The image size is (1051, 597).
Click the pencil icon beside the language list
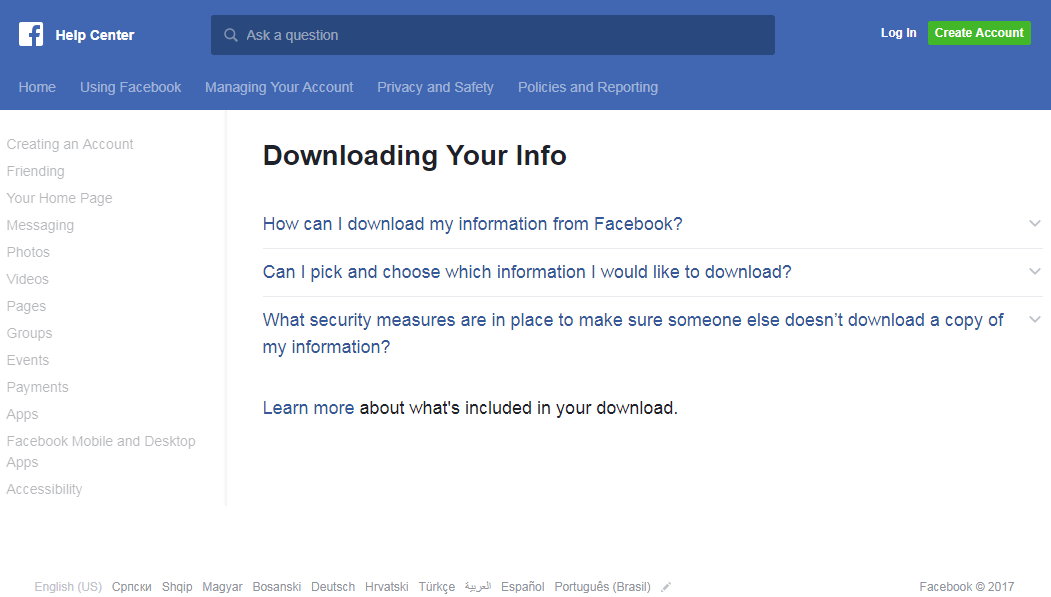pos(667,587)
